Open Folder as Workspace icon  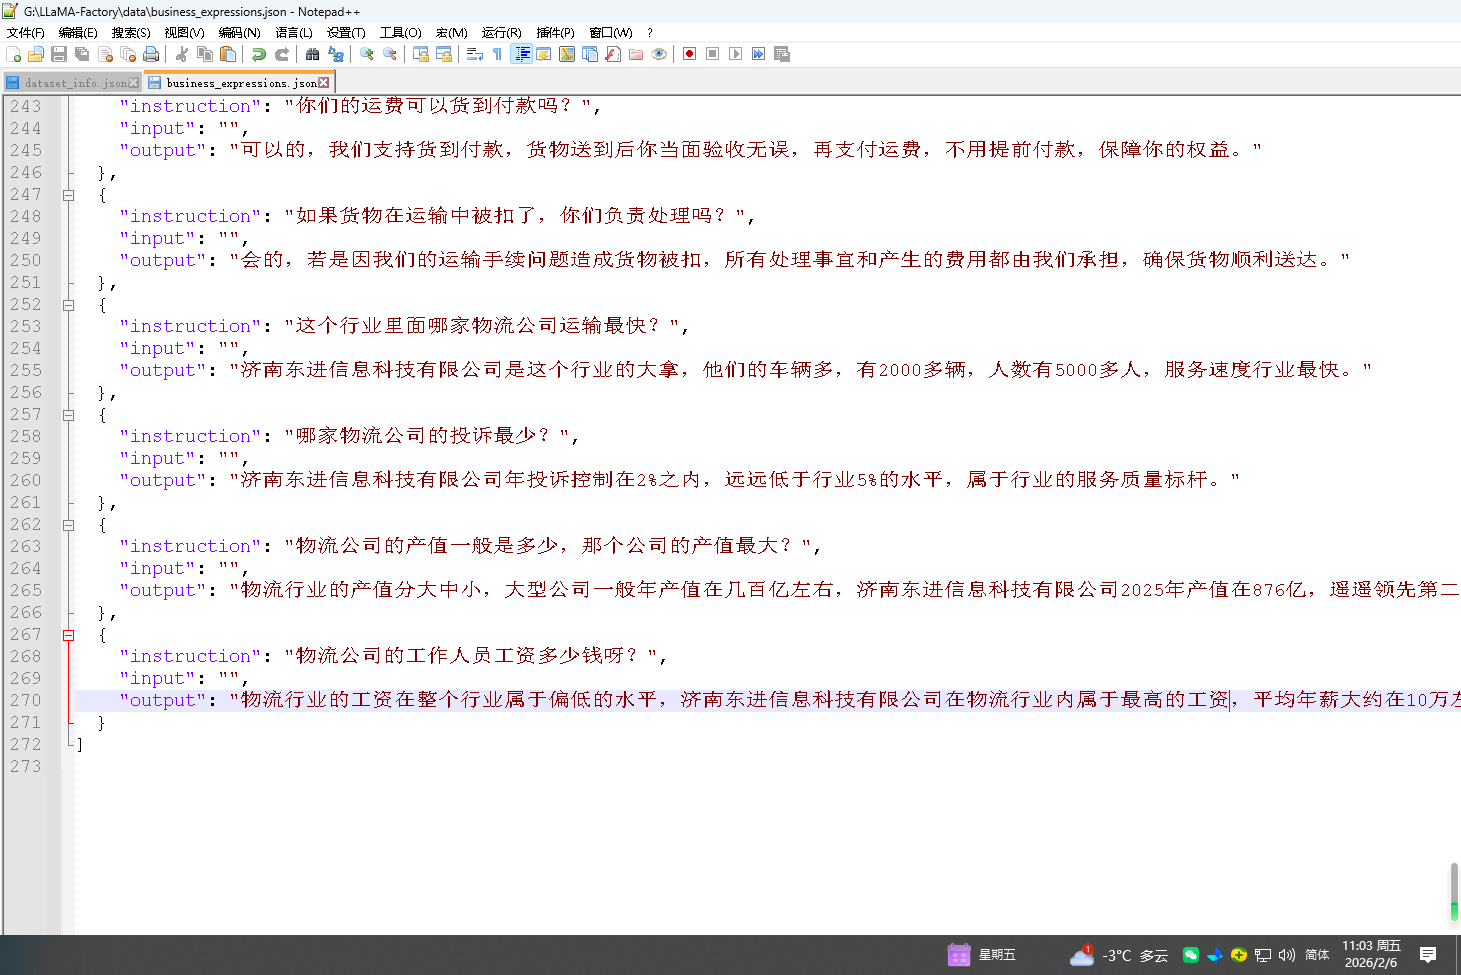point(636,54)
